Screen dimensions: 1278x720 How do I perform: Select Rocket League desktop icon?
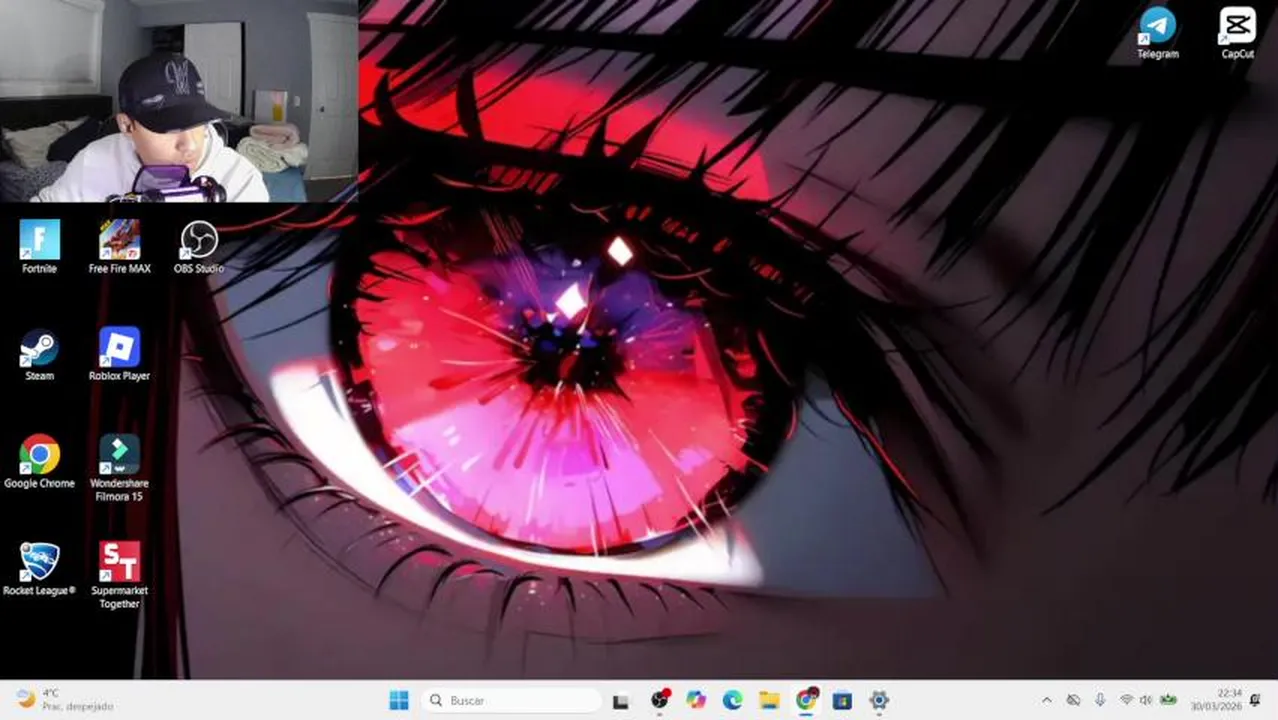click(39, 568)
